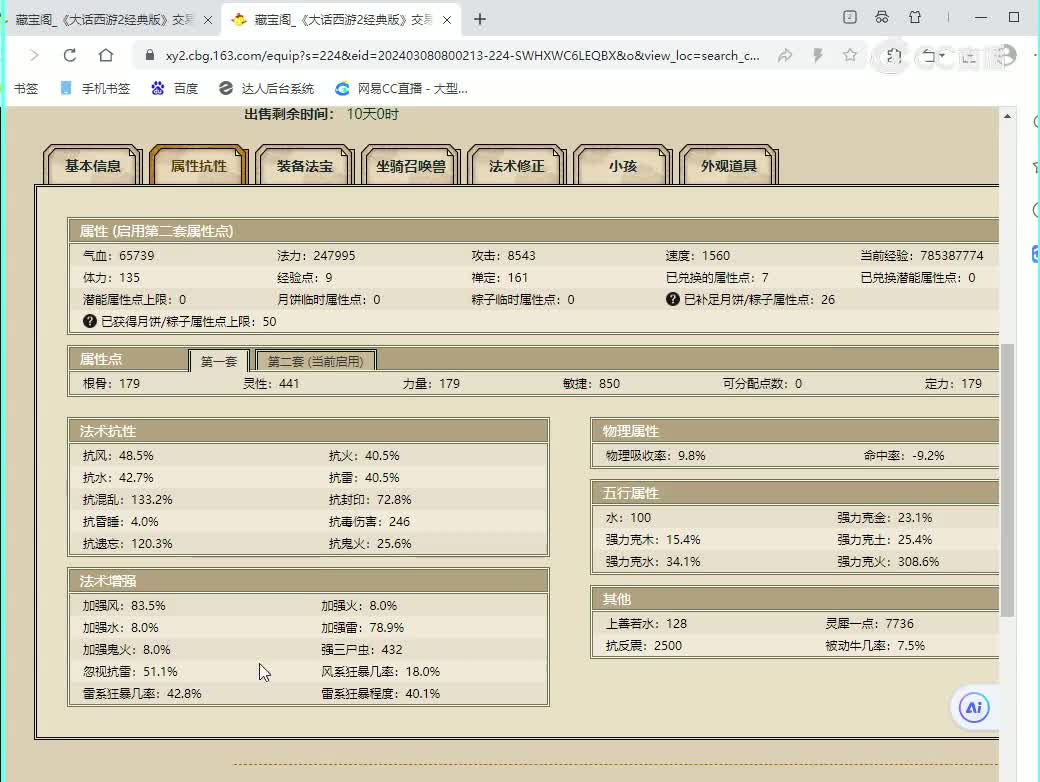This screenshot has height=782, width=1040.
Task: Show the 小孩 tab
Action: pyautogui.click(x=623, y=166)
